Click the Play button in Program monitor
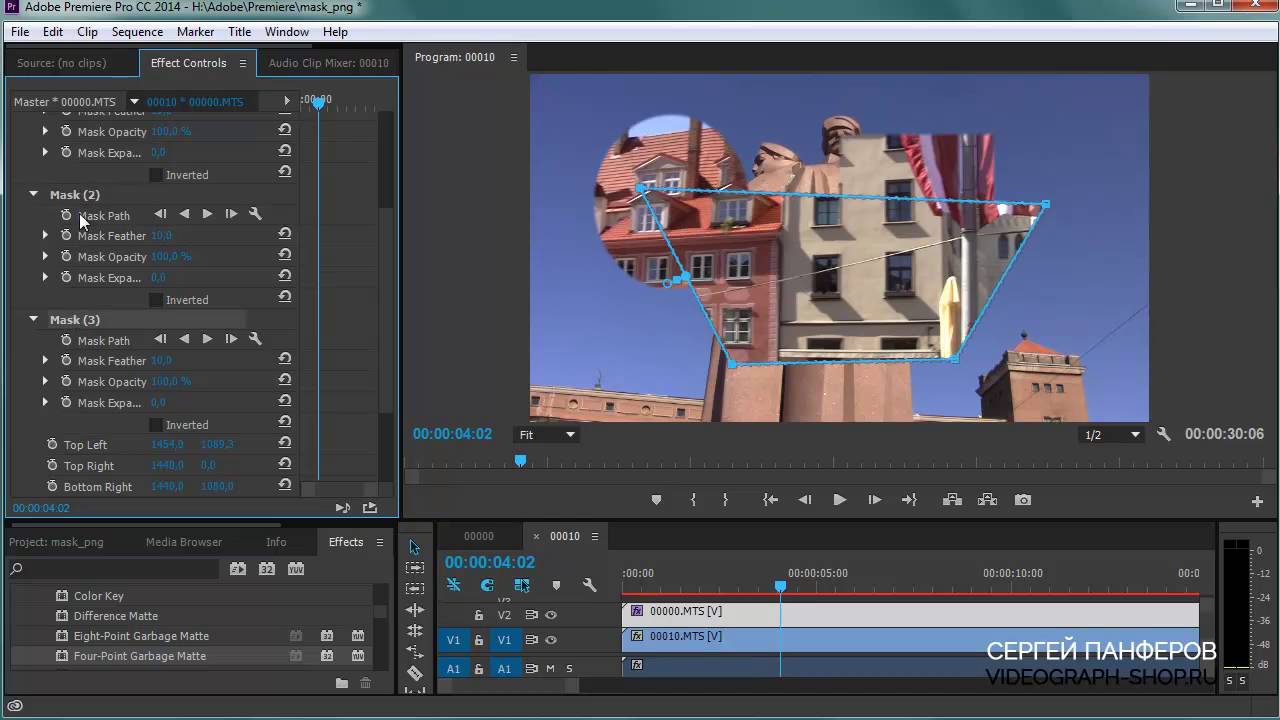 point(839,500)
